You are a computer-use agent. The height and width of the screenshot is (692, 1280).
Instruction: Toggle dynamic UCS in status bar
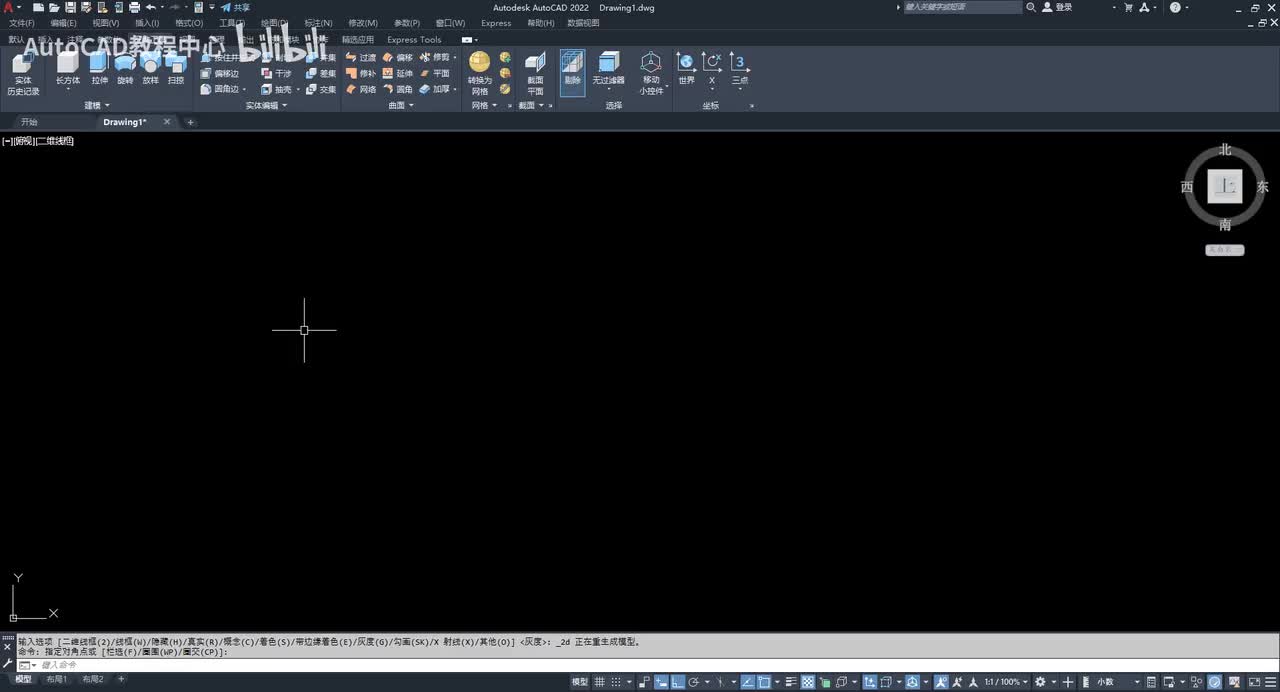coord(869,682)
